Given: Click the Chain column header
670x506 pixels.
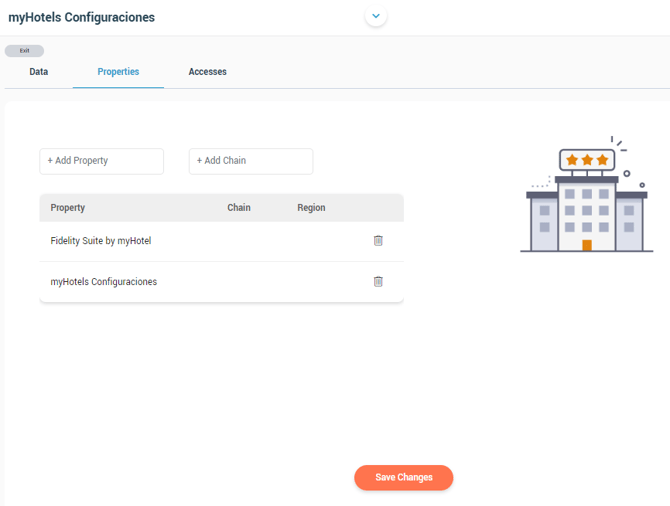Looking at the screenshot, I should (x=239, y=208).
